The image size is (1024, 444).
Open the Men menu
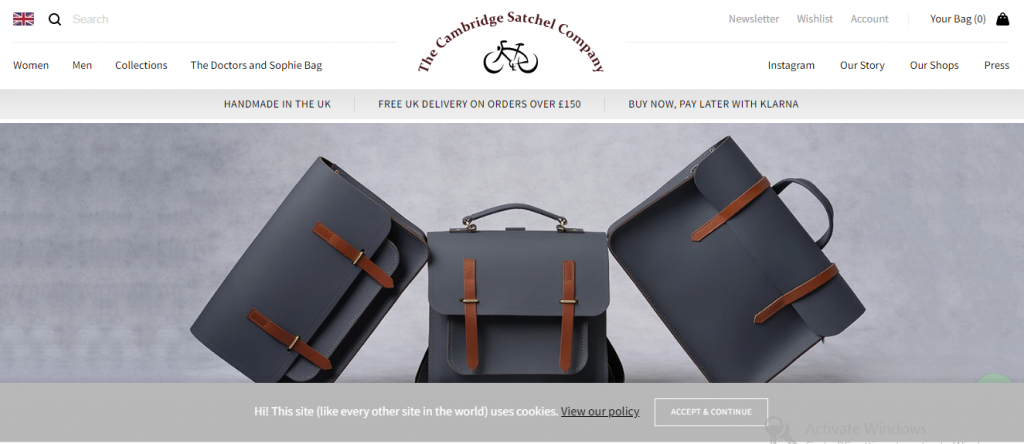click(x=82, y=65)
